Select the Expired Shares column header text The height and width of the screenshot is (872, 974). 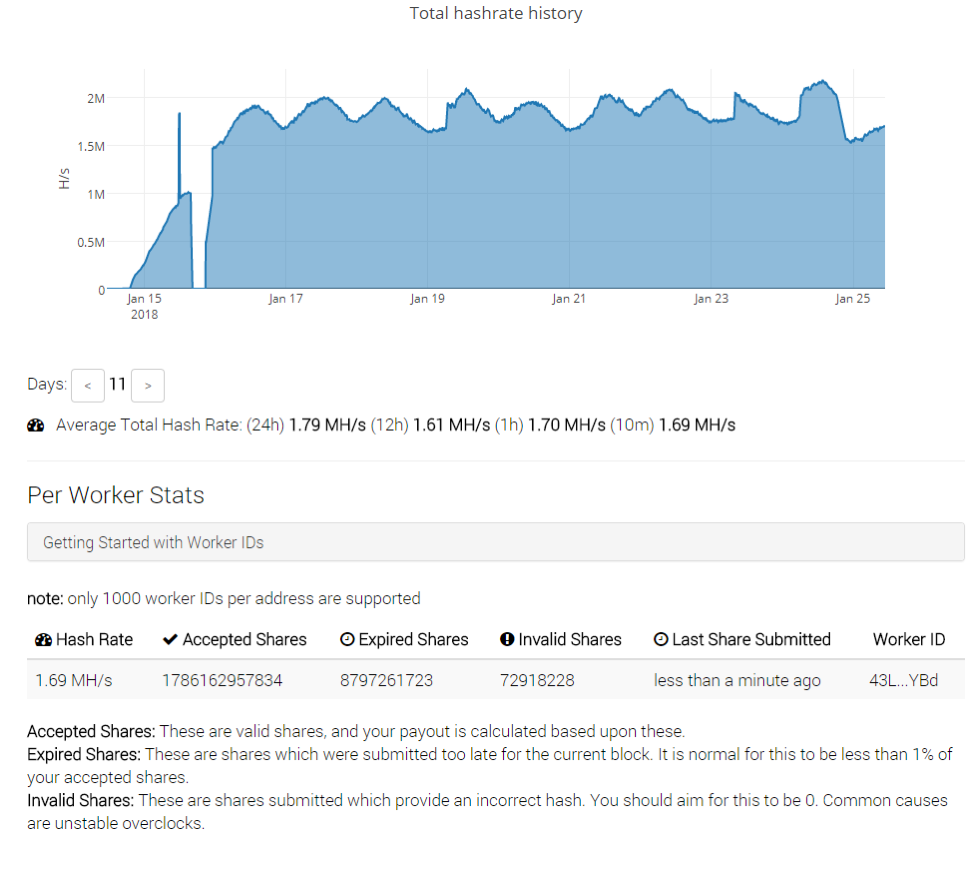413,640
